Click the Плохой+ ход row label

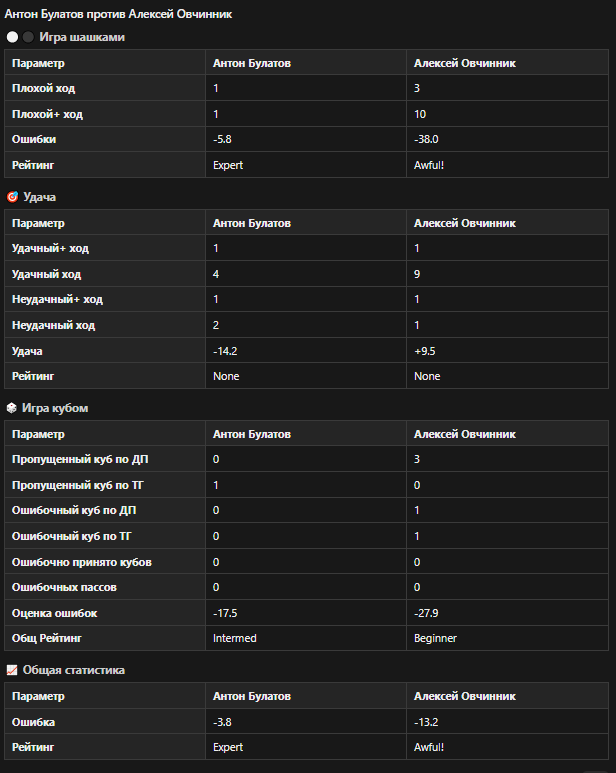coord(47,114)
